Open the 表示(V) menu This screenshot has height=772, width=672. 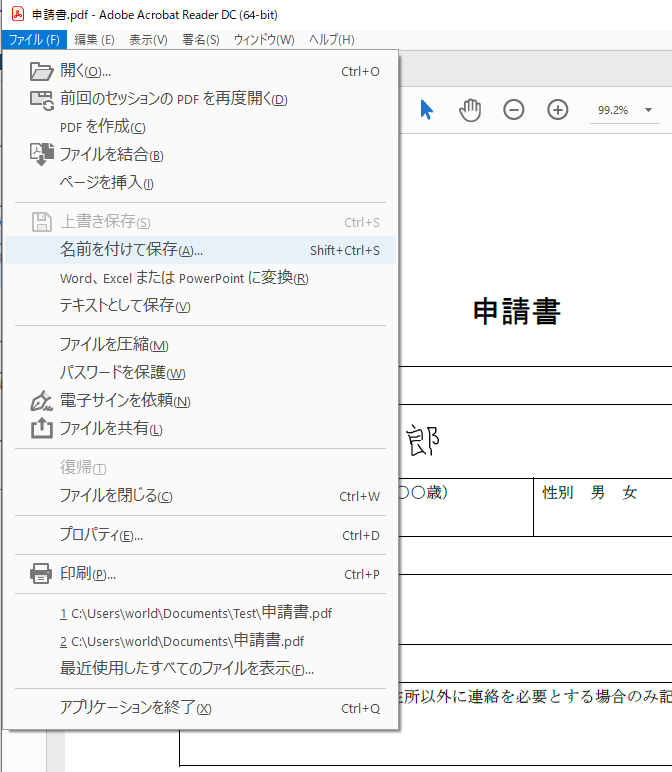tap(148, 39)
